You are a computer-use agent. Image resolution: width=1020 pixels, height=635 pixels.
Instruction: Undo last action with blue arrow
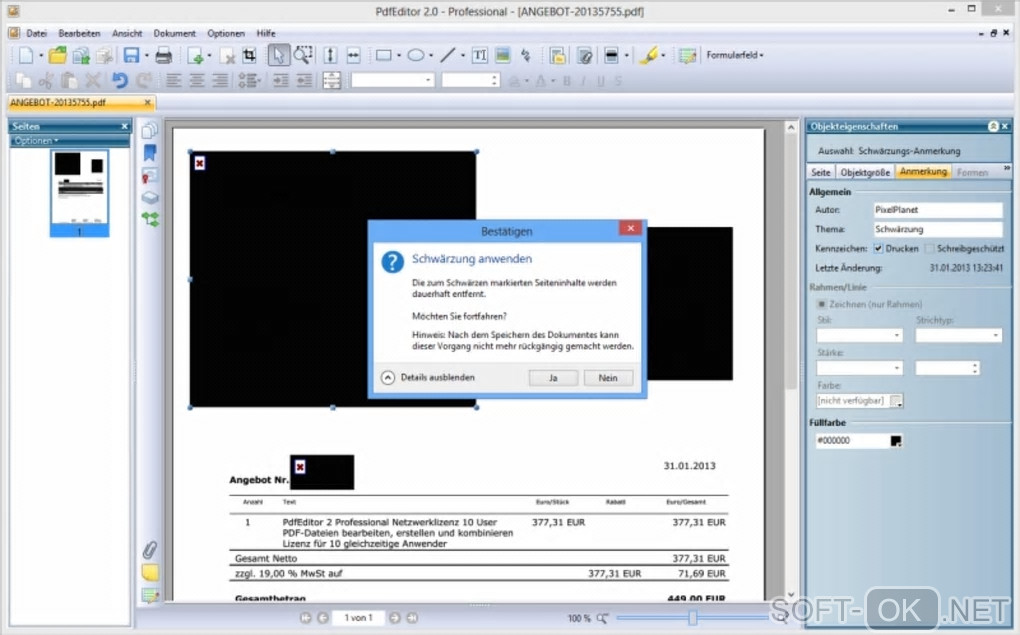[120, 81]
